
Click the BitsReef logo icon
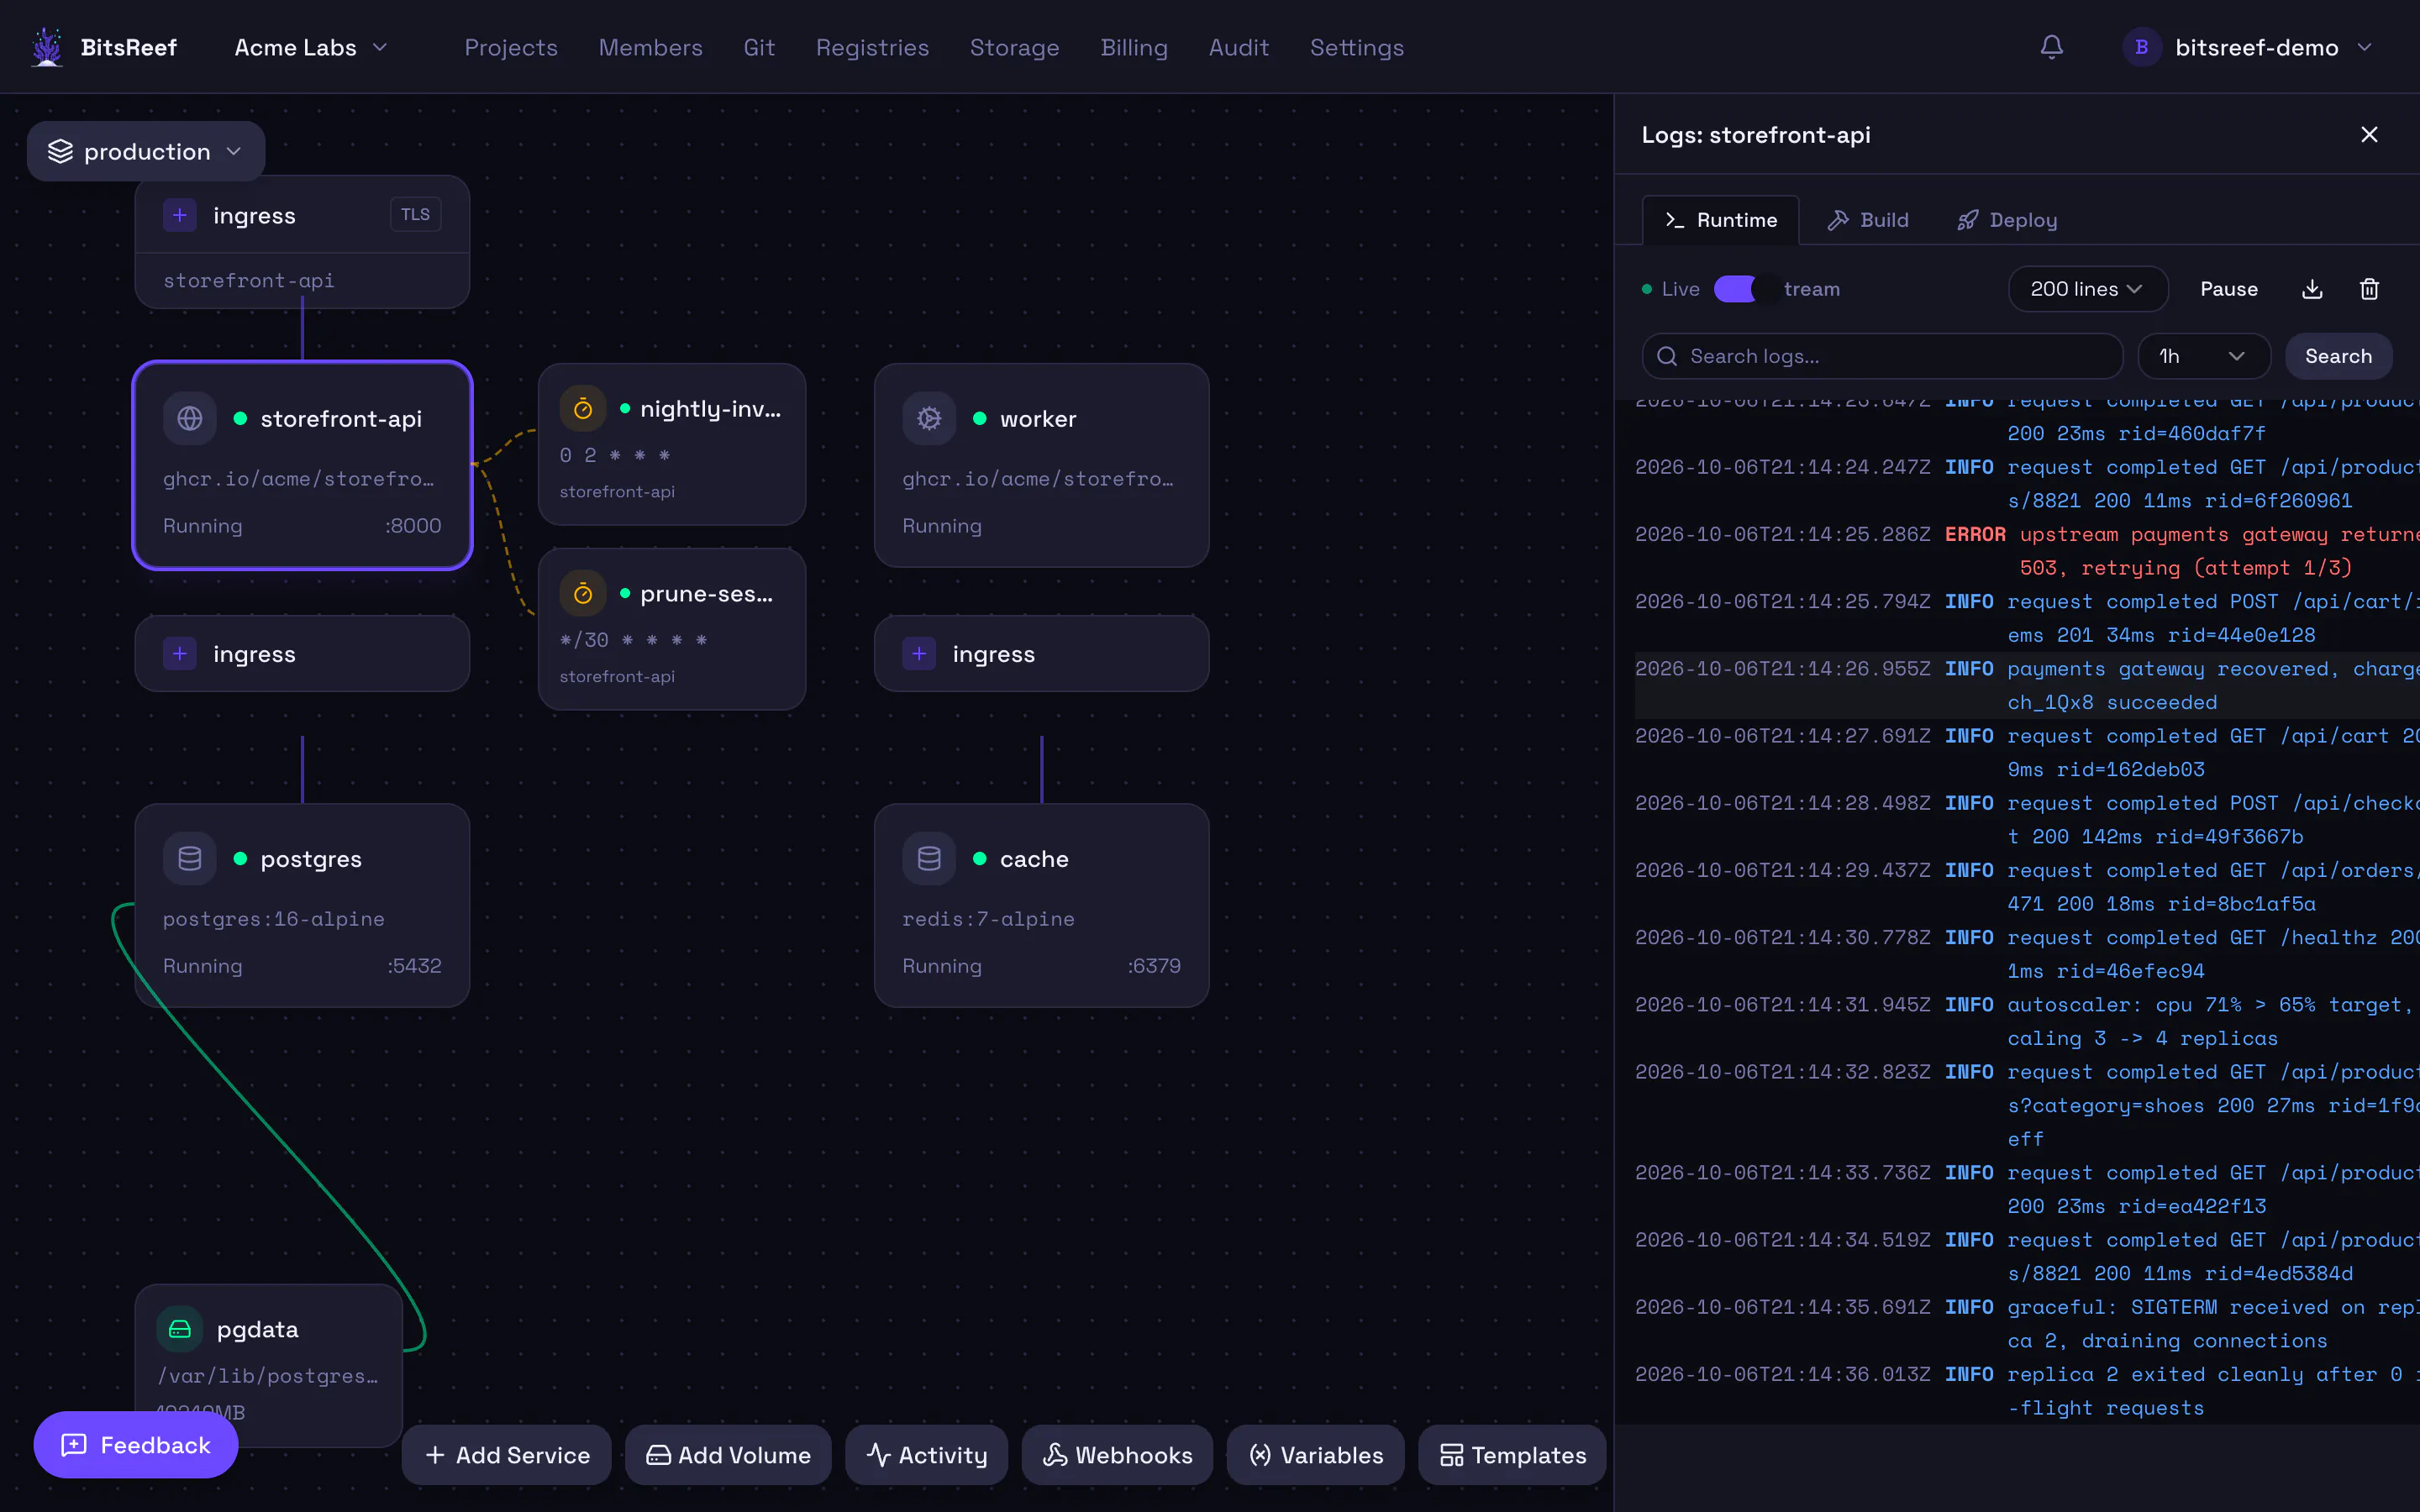pos(47,47)
